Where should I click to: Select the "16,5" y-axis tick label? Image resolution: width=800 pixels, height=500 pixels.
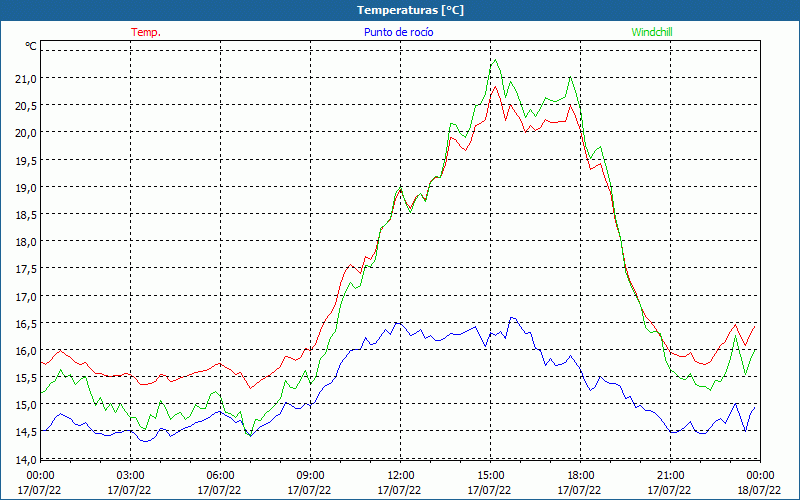tap(25, 324)
